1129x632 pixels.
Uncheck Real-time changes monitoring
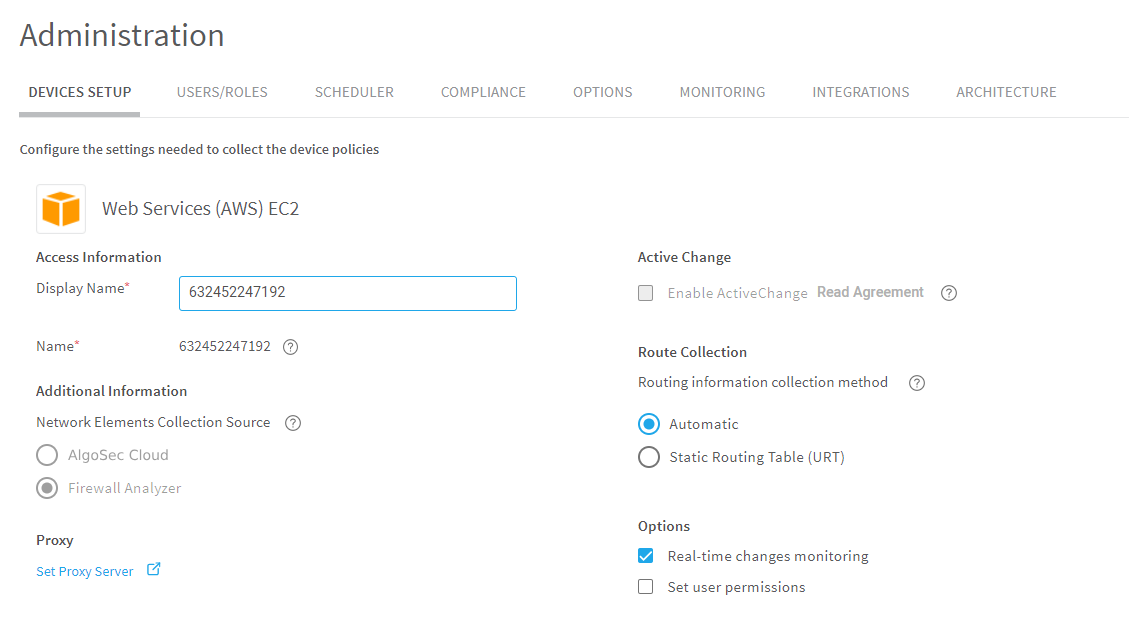point(646,556)
